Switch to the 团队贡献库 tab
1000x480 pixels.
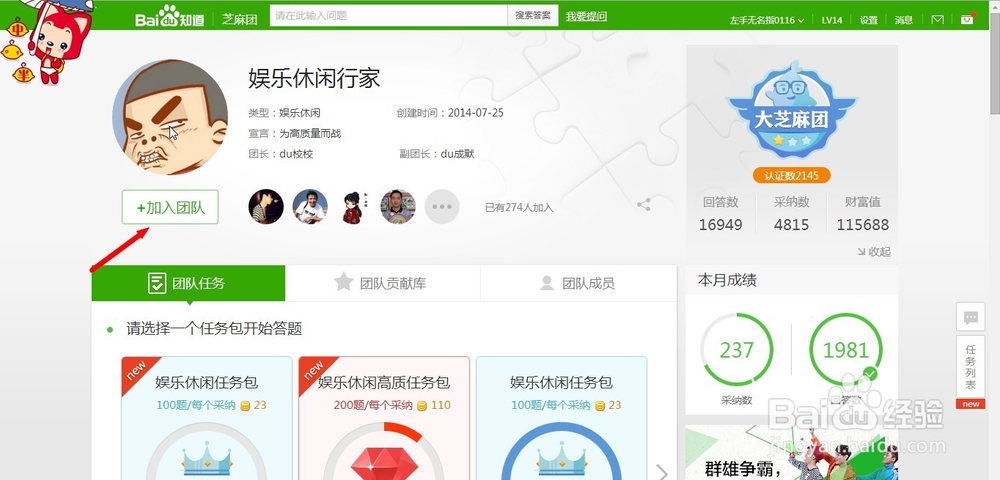click(x=383, y=283)
